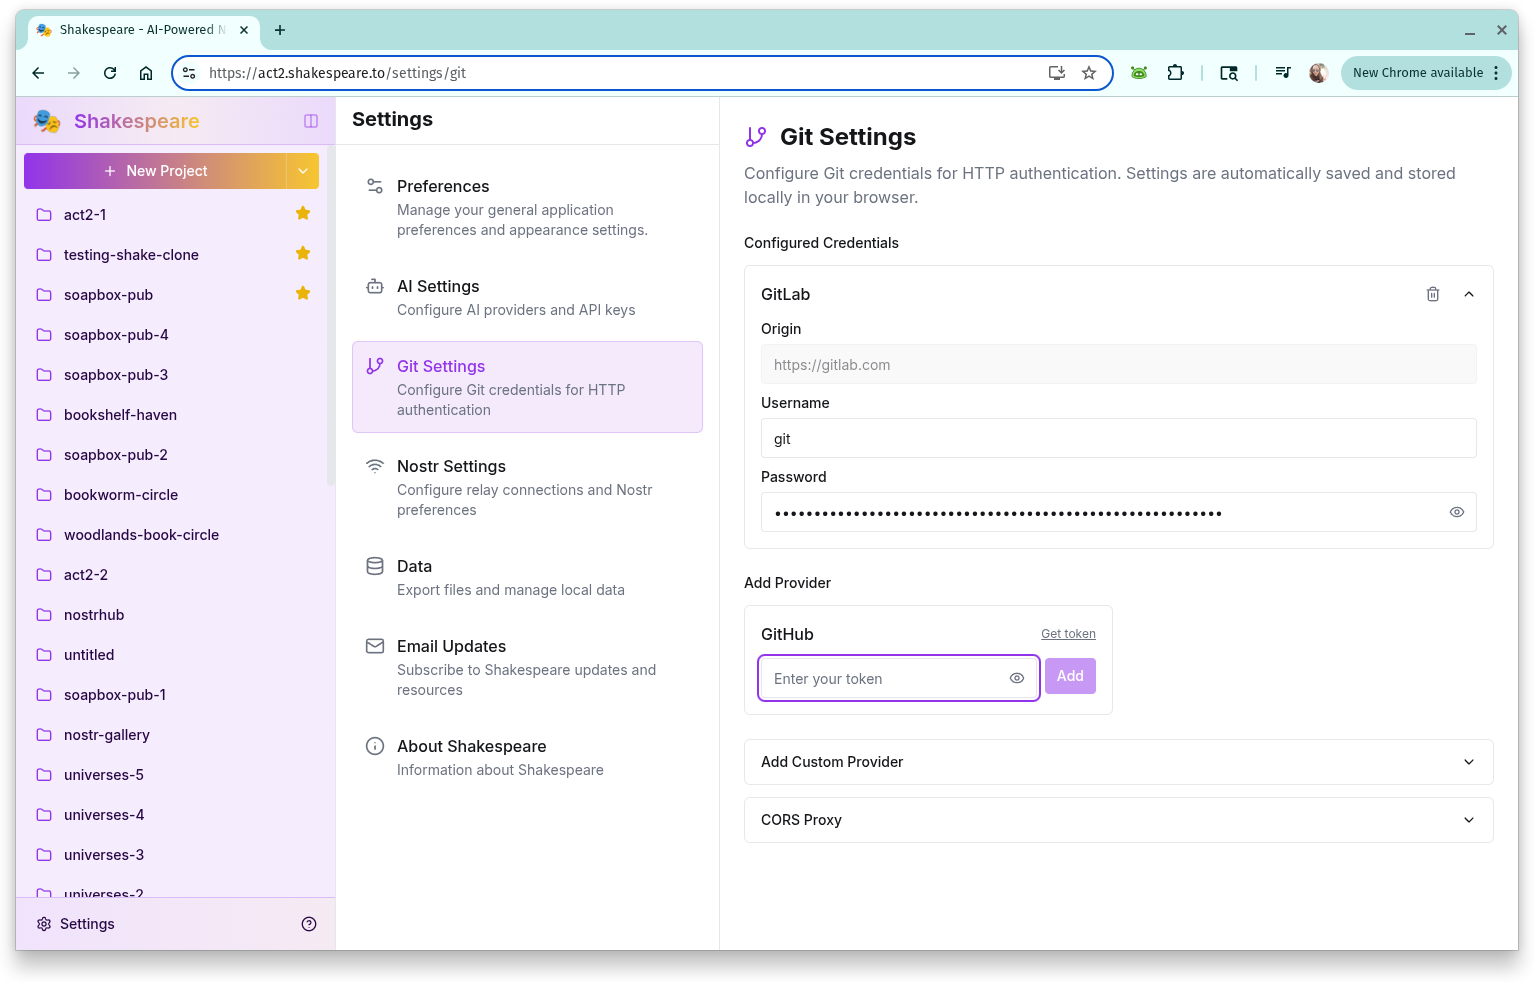Open the New Project dropdown arrow
Viewport: 1534px width, 982px height.
pos(303,170)
